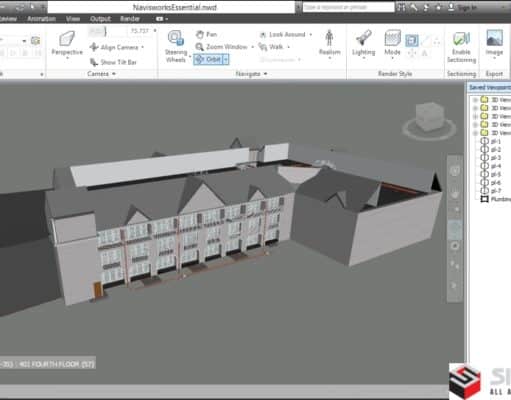The height and width of the screenshot is (400, 511).
Task: Open the Steering Wheels tool
Action: point(176,46)
